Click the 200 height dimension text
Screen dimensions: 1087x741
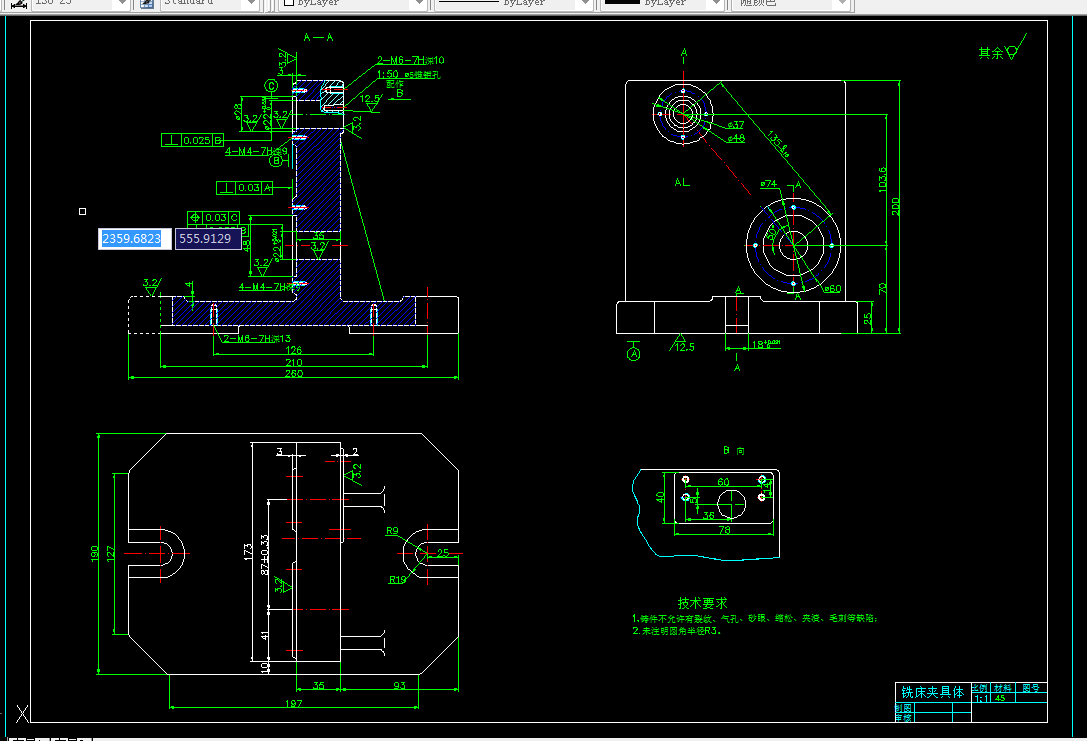click(x=895, y=206)
